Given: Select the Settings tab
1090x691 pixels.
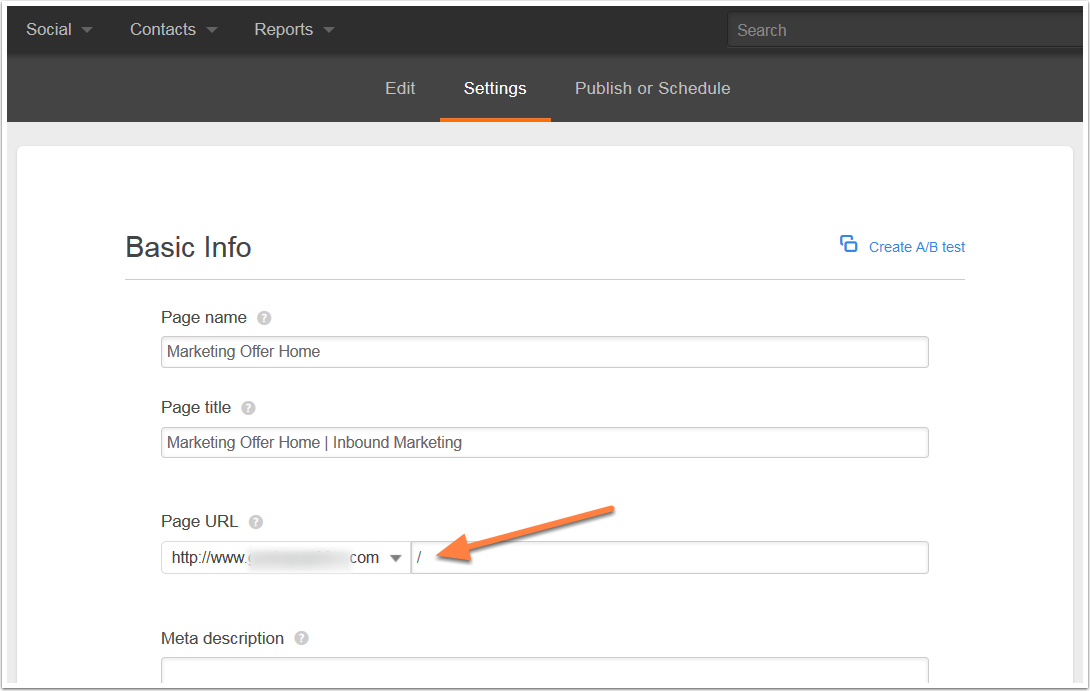Looking at the screenshot, I should [x=495, y=88].
